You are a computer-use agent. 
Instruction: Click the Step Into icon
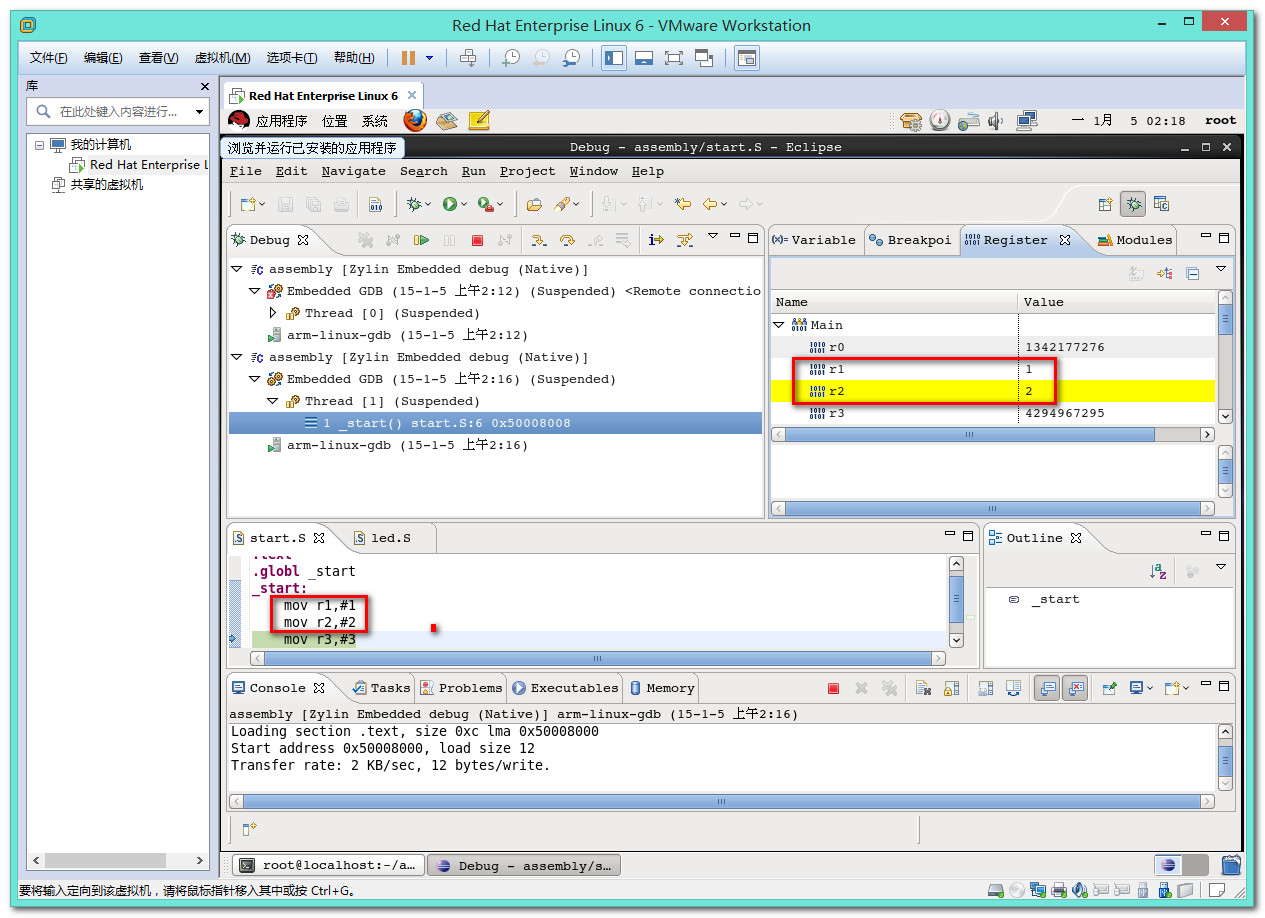(538, 240)
